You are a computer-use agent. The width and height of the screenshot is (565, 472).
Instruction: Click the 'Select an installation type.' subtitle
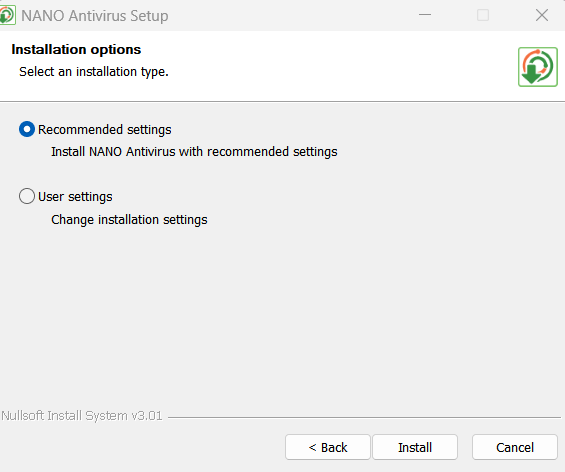click(94, 72)
